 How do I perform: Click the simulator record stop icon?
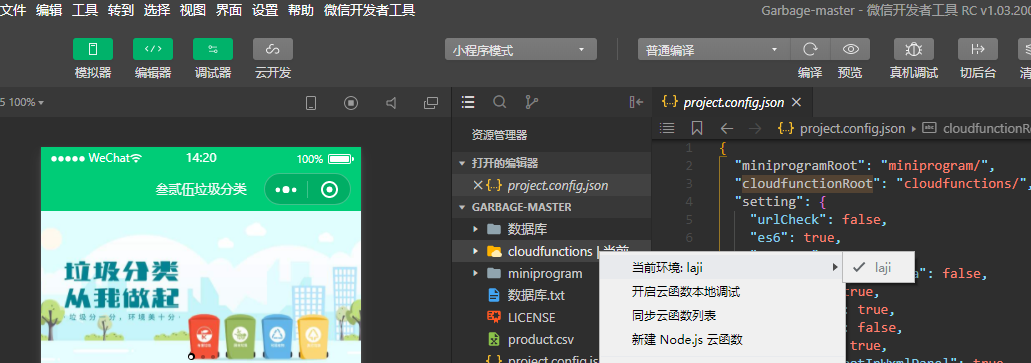coord(351,103)
